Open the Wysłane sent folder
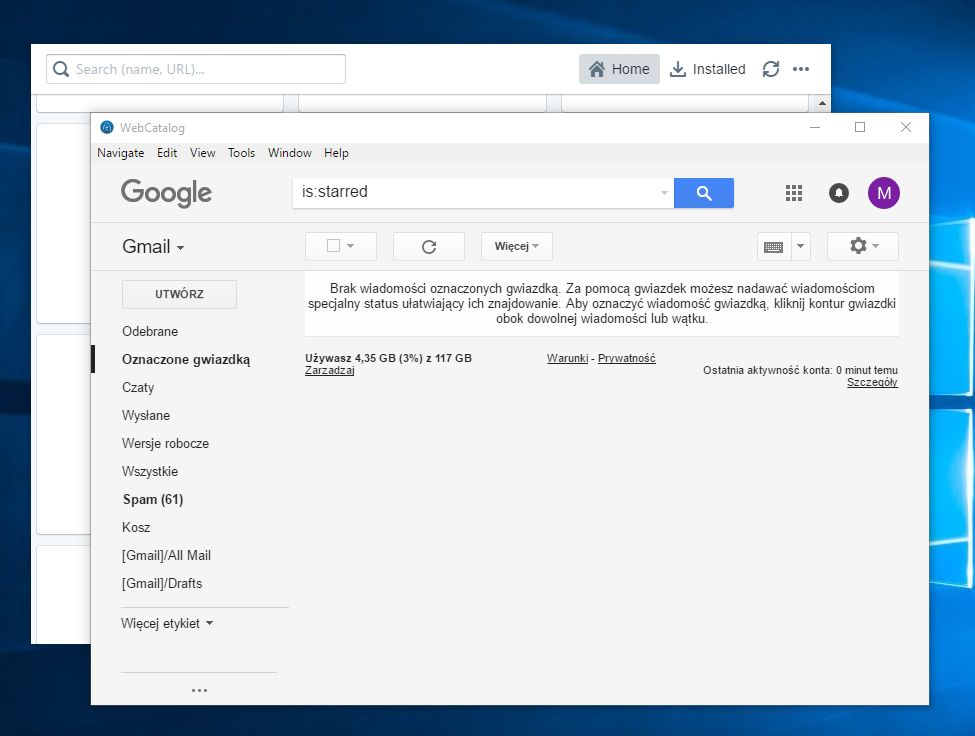Viewport: 975px width, 736px height. (146, 415)
